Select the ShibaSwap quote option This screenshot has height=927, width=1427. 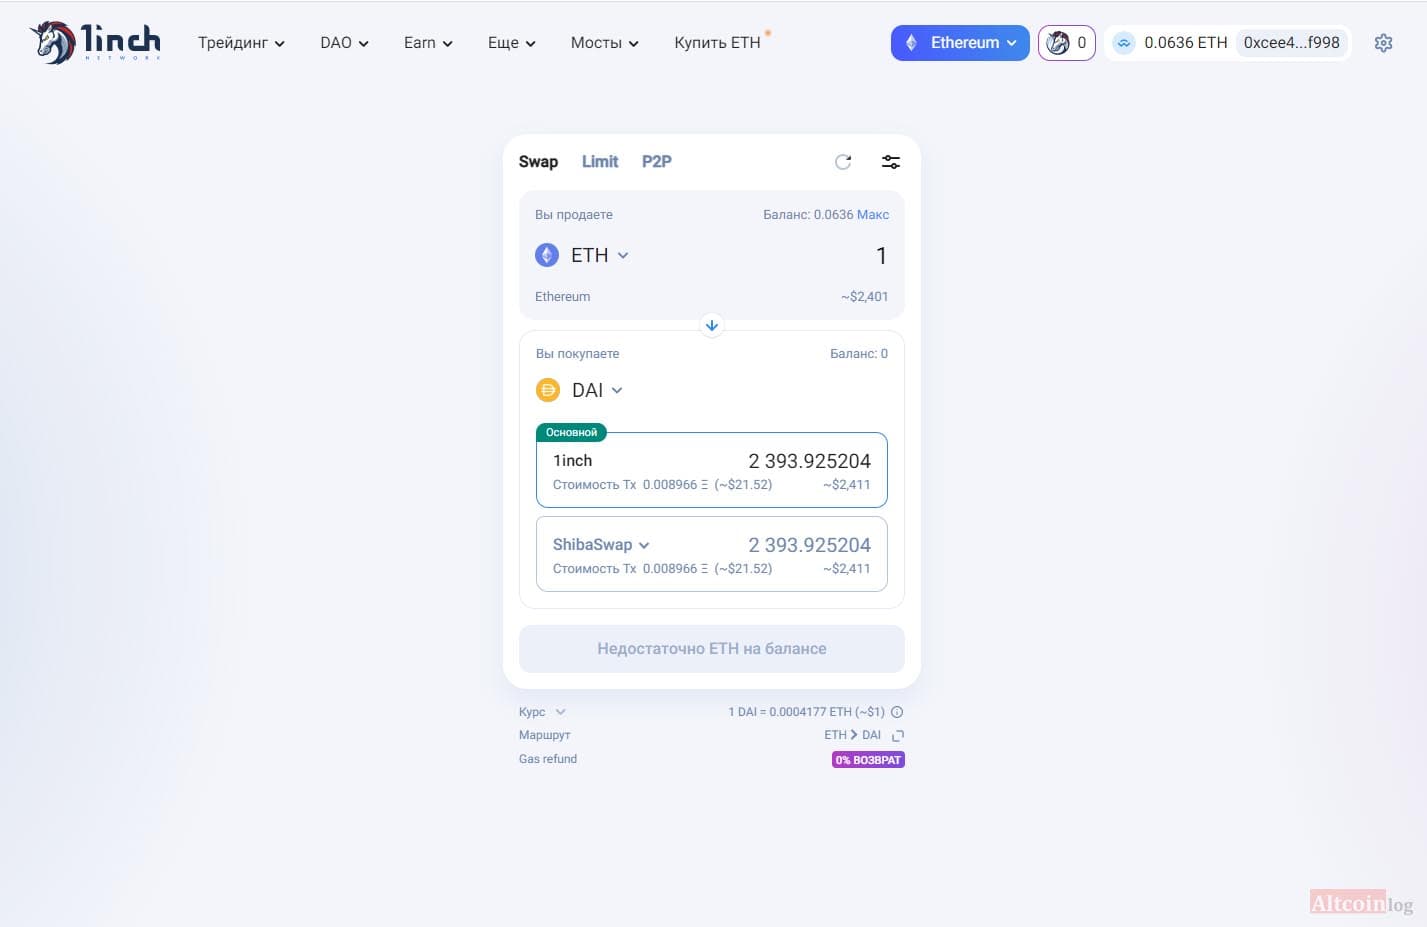712,554
